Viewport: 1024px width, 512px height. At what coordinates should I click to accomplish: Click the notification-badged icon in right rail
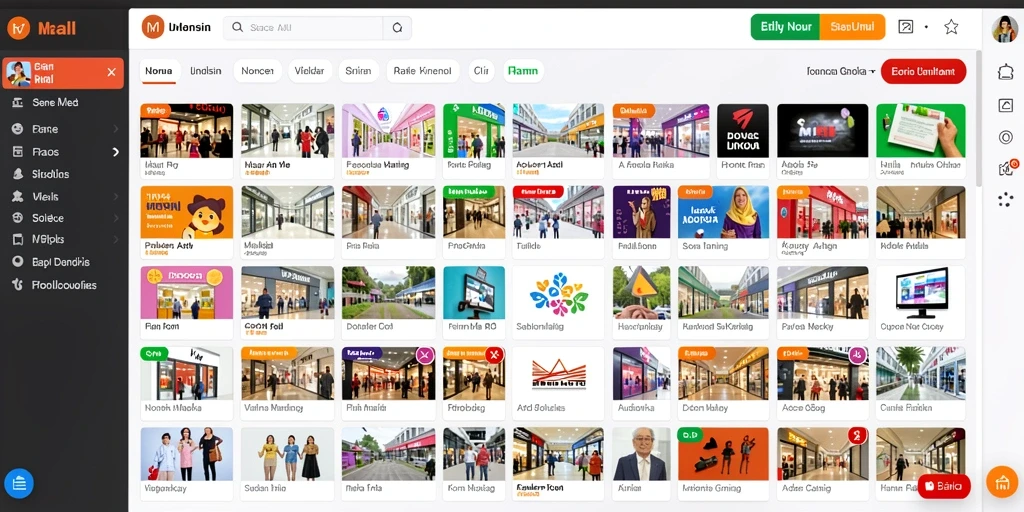(x=1006, y=168)
